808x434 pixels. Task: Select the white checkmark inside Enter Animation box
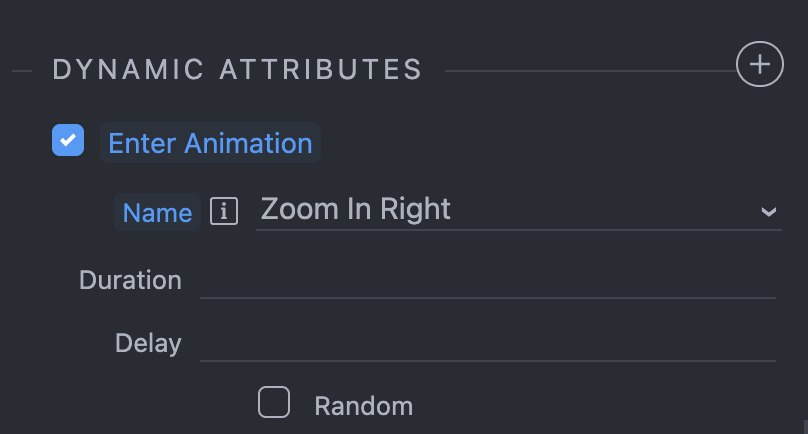tap(68, 140)
